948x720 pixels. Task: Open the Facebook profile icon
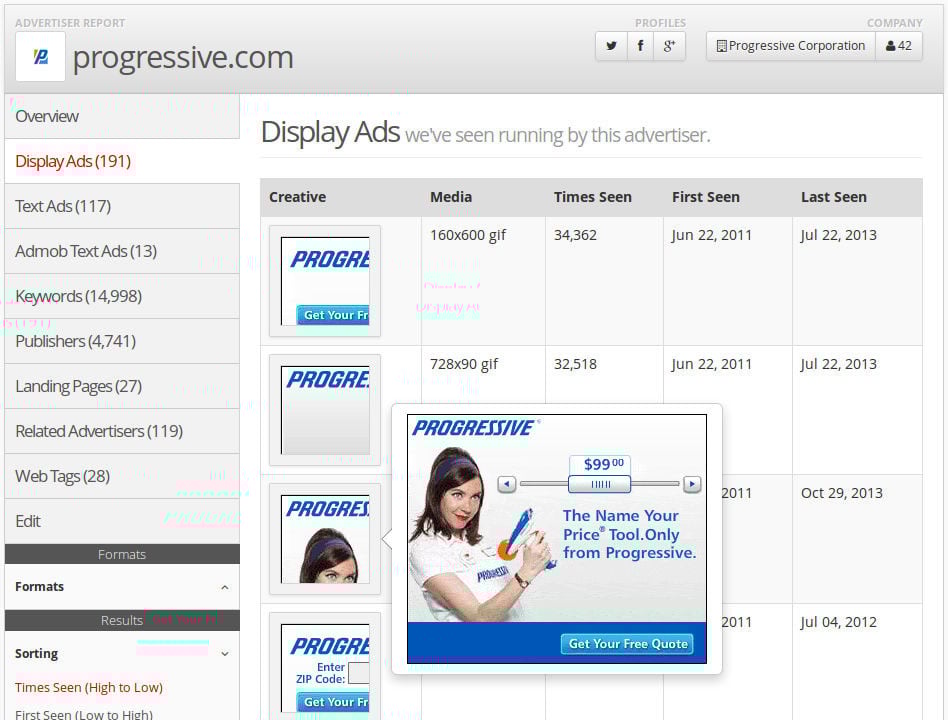tap(640, 46)
